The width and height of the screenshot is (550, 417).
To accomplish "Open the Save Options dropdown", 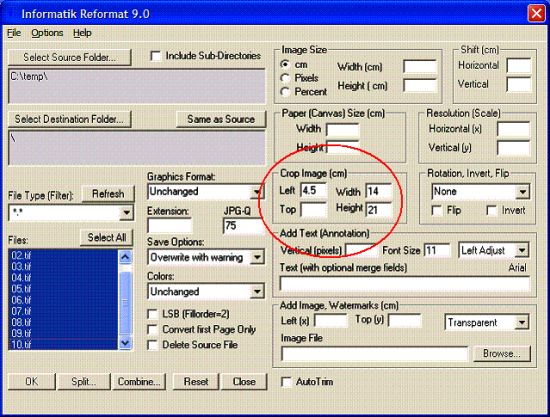I will 257,257.
